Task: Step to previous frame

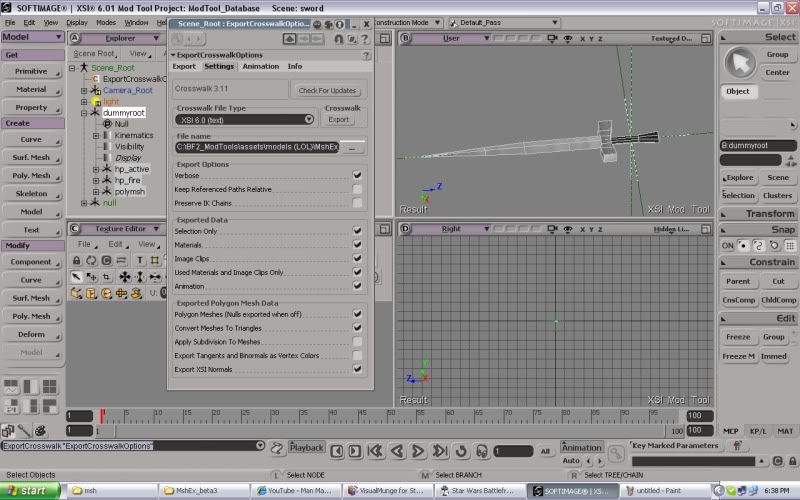Action: 337,451
